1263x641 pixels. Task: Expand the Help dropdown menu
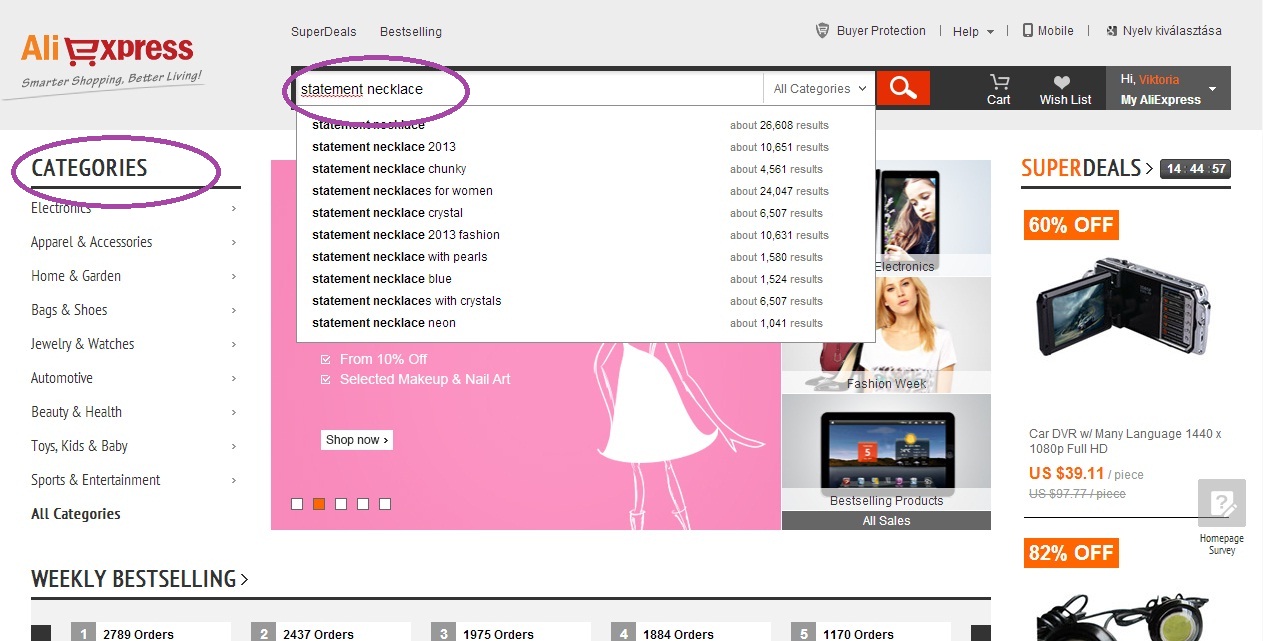coord(973,31)
